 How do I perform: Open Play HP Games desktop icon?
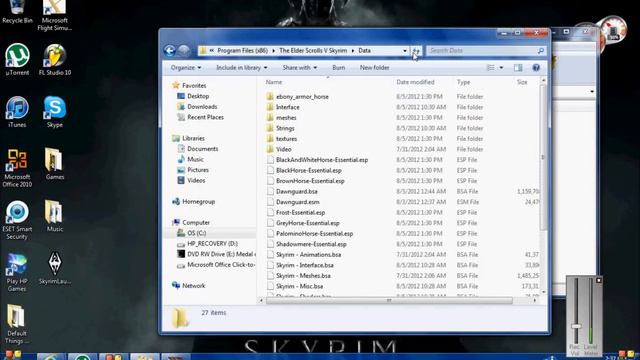[x=17, y=272]
